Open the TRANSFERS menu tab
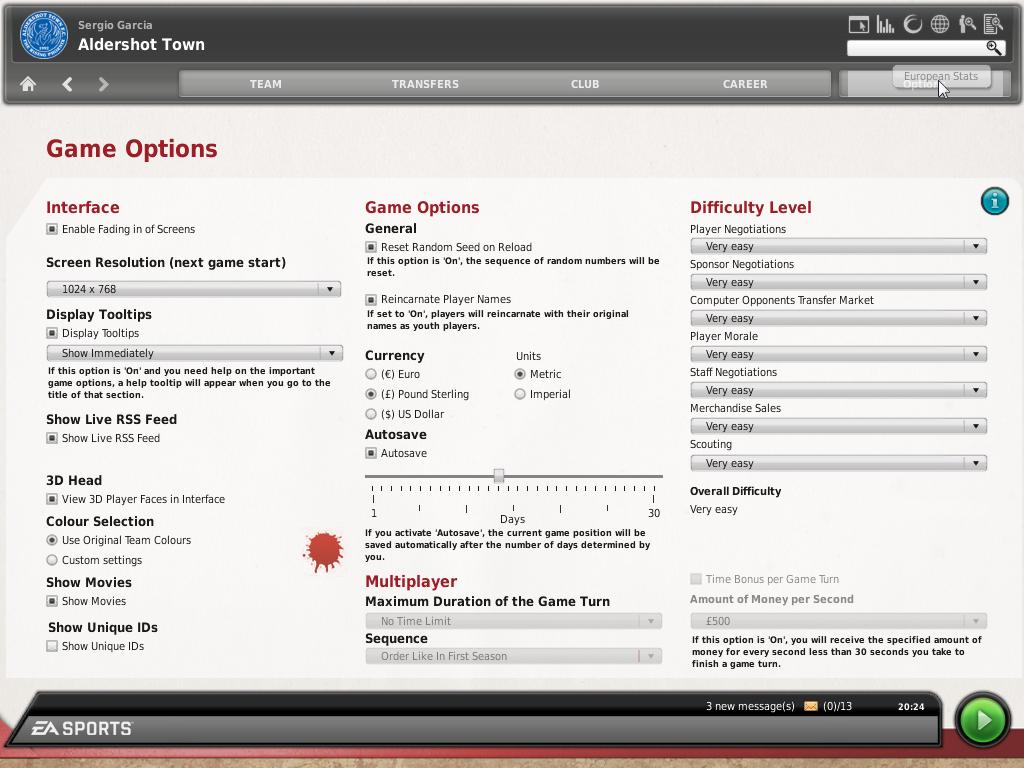 pyautogui.click(x=425, y=84)
